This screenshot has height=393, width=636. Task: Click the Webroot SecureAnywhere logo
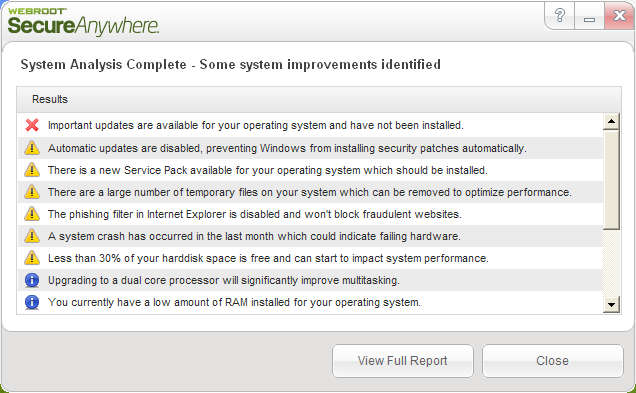[x=83, y=21]
